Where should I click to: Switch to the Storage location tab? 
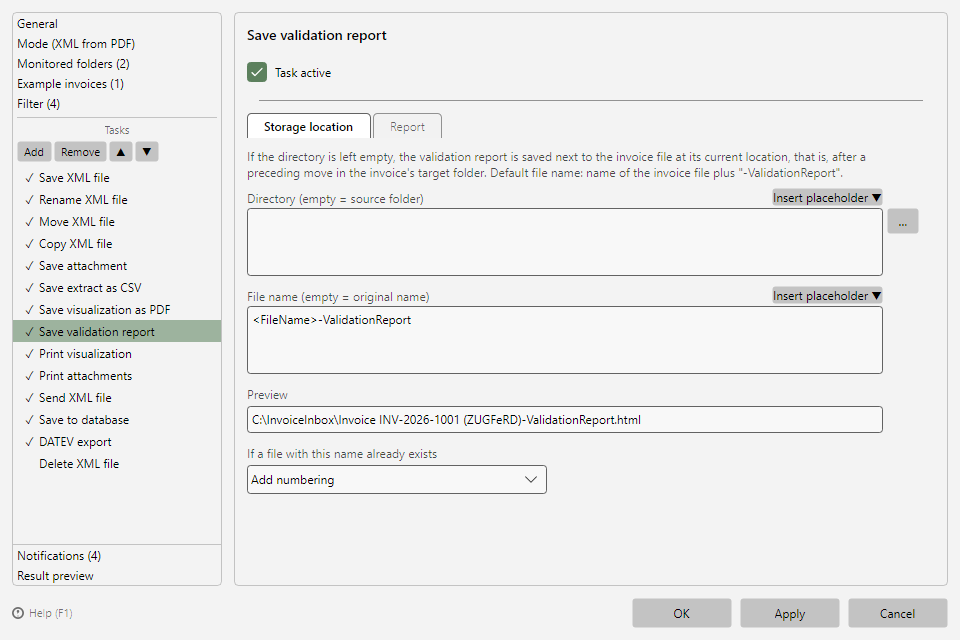[x=309, y=127]
